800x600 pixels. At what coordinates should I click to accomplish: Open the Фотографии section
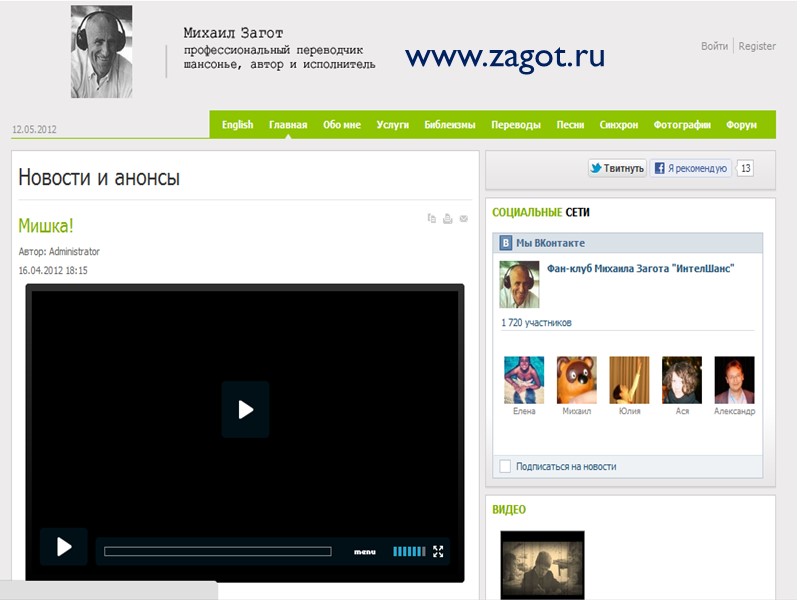tap(681, 124)
